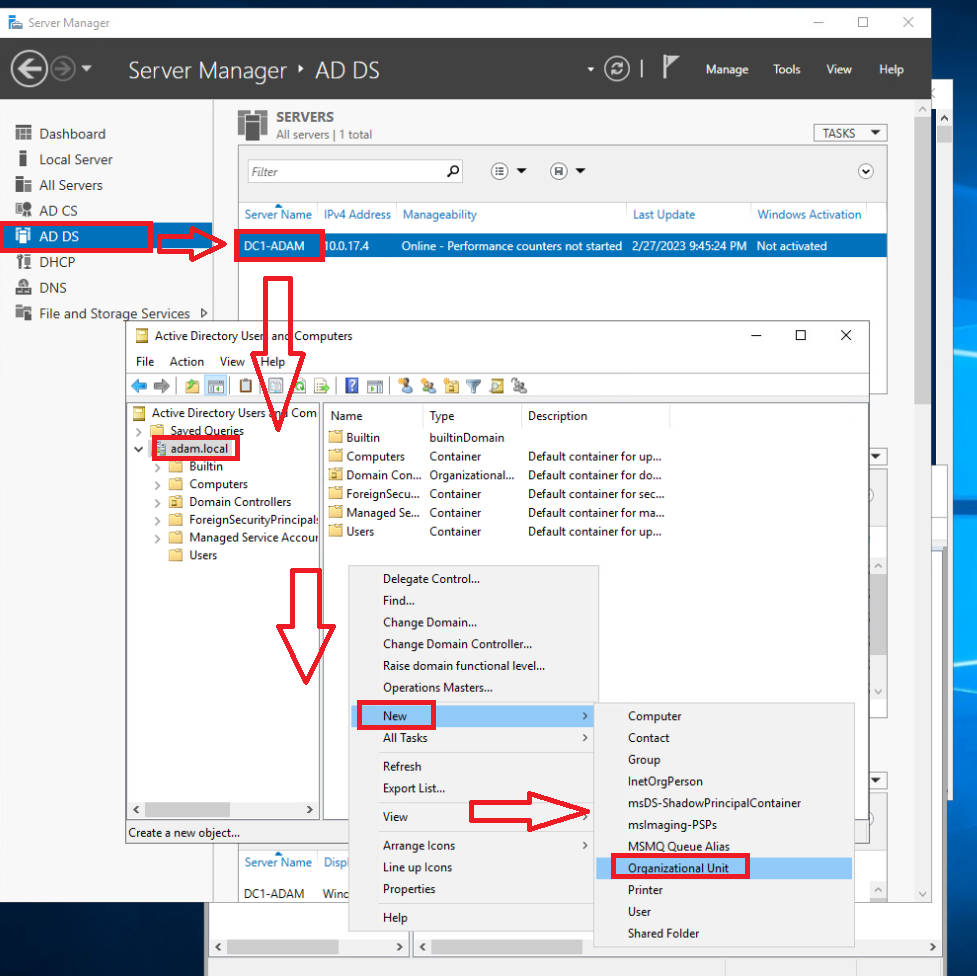Click the blue back arrow in ADUC toolbar
The width and height of the screenshot is (977, 976).
pos(139,386)
